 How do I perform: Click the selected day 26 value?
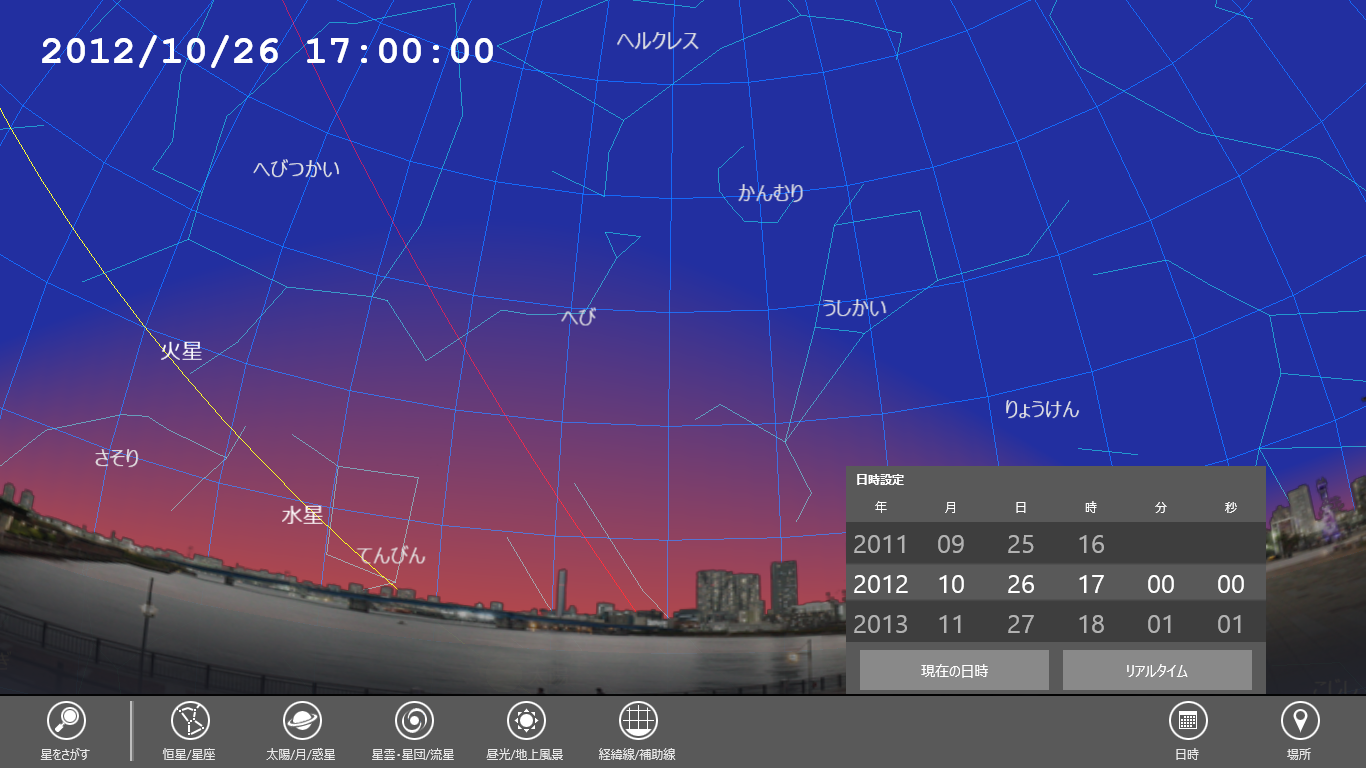tap(1021, 585)
